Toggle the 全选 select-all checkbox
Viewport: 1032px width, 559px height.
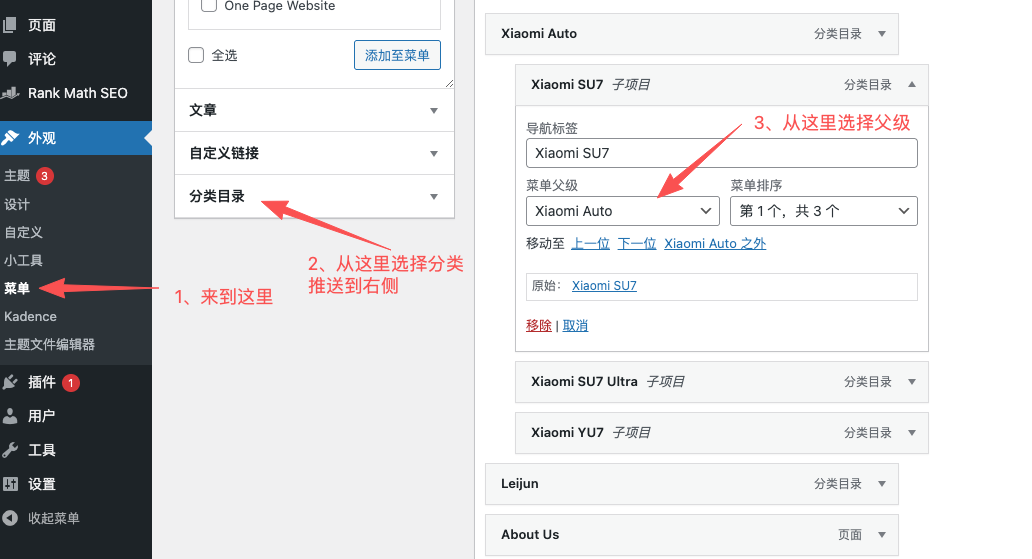click(196, 55)
